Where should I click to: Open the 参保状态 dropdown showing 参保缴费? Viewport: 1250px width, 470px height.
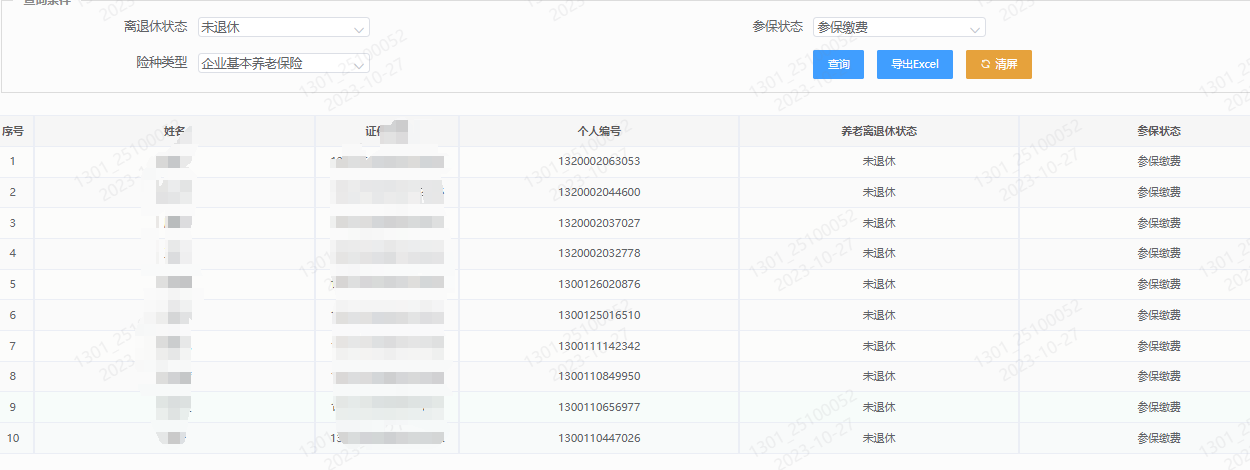pyautogui.click(x=899, y=27)
